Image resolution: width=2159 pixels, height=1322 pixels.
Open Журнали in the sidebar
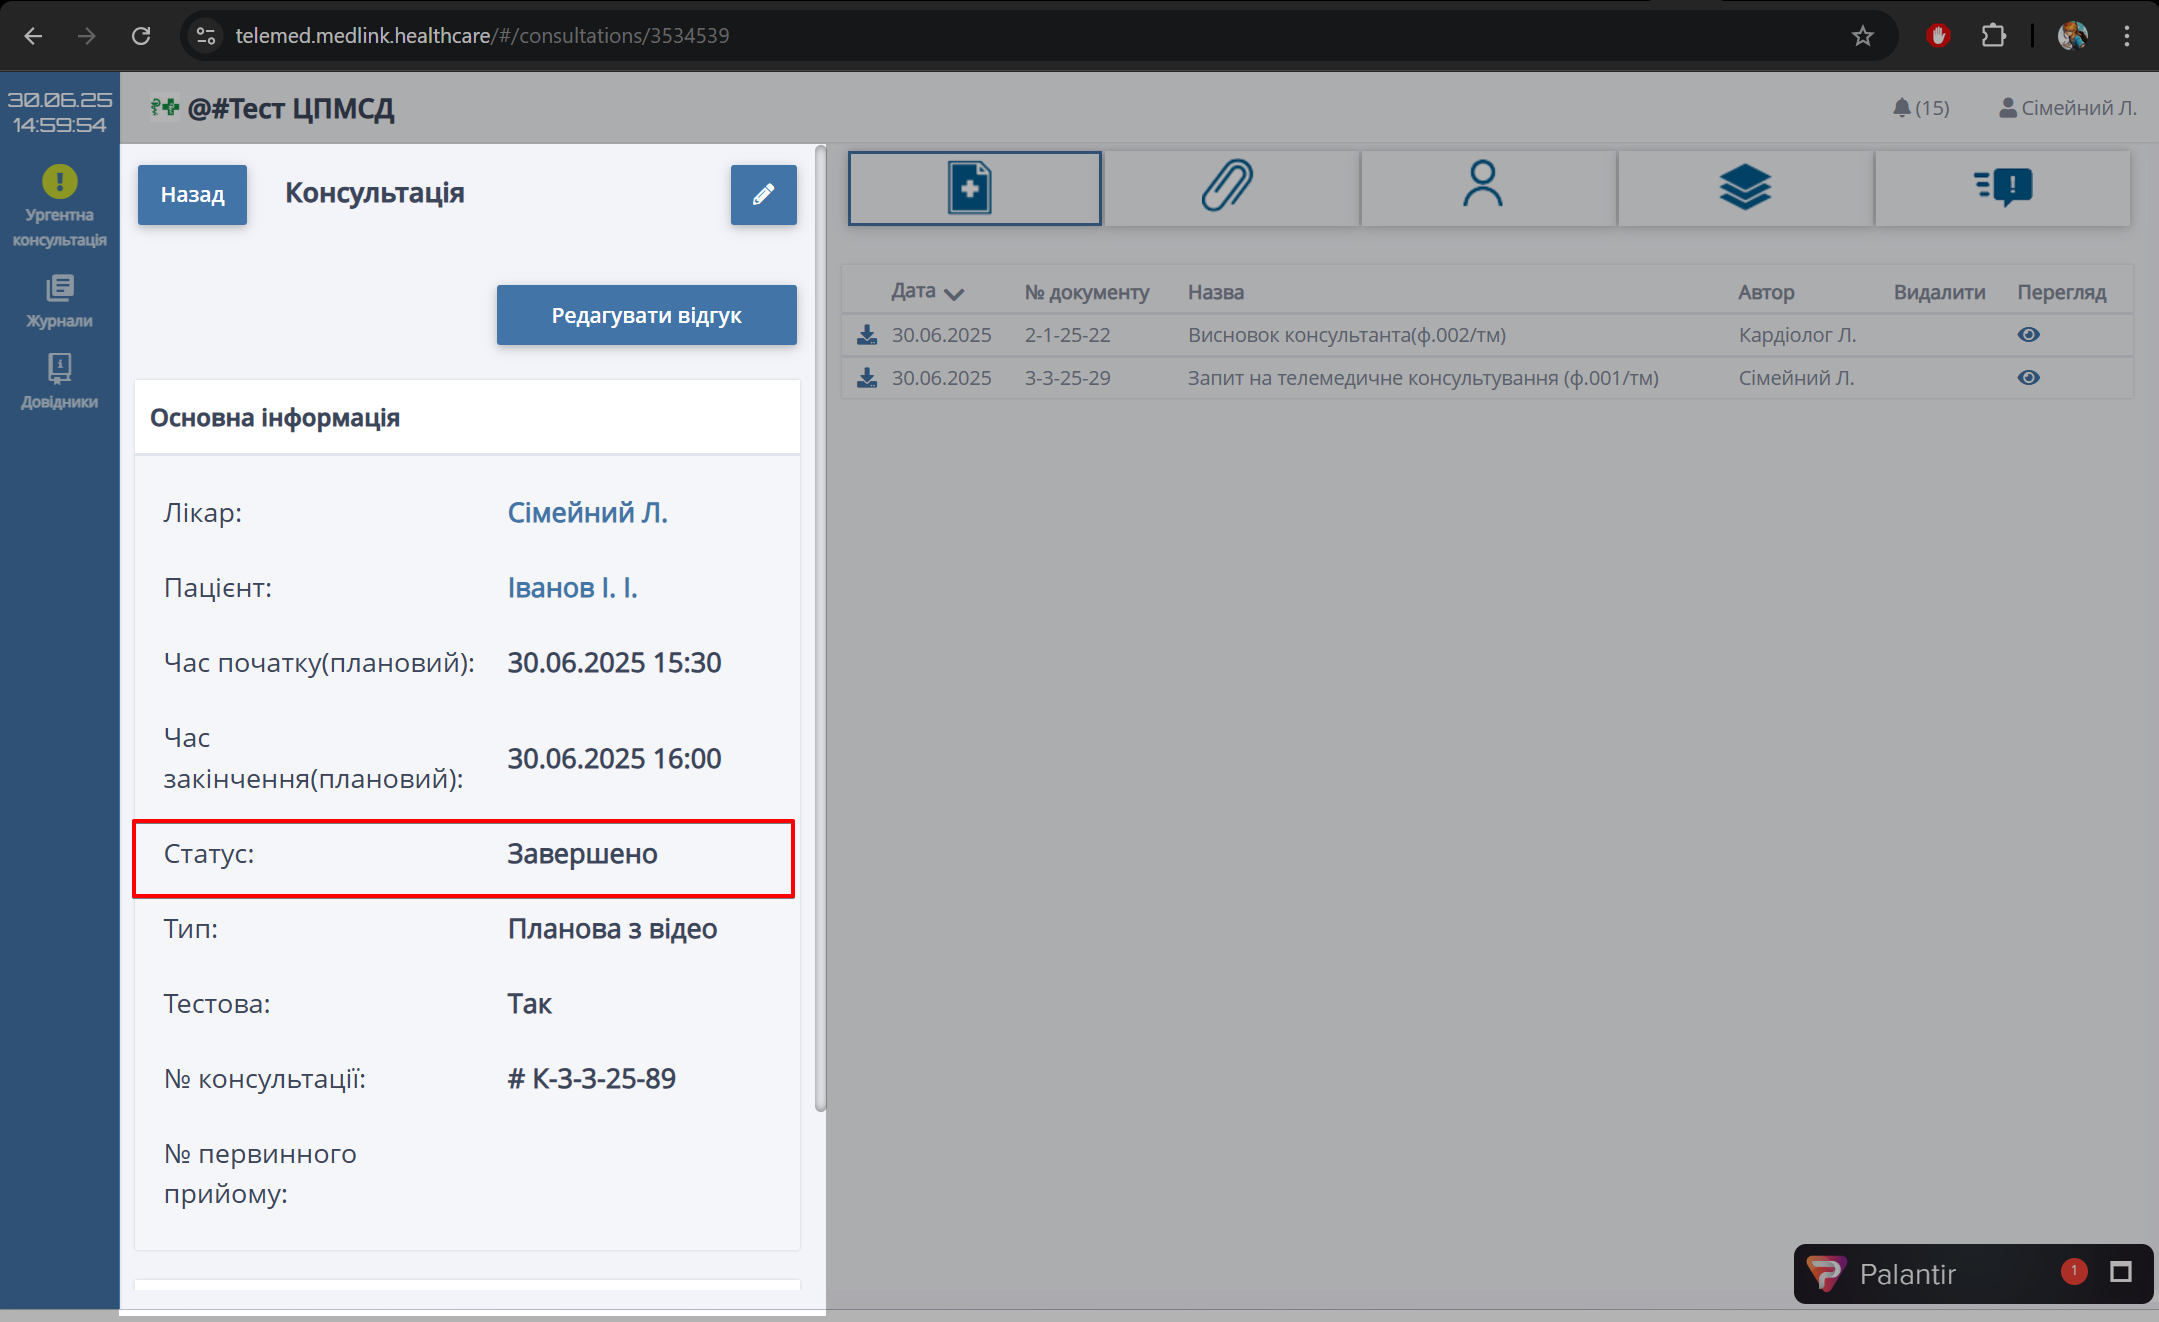click(x=60, y=301)
